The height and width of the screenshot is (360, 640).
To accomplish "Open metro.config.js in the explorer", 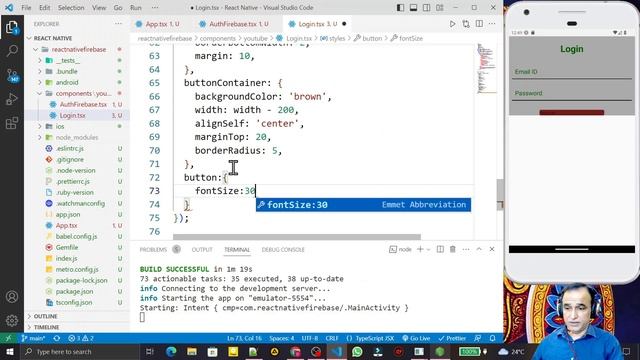I will (78, 269).
